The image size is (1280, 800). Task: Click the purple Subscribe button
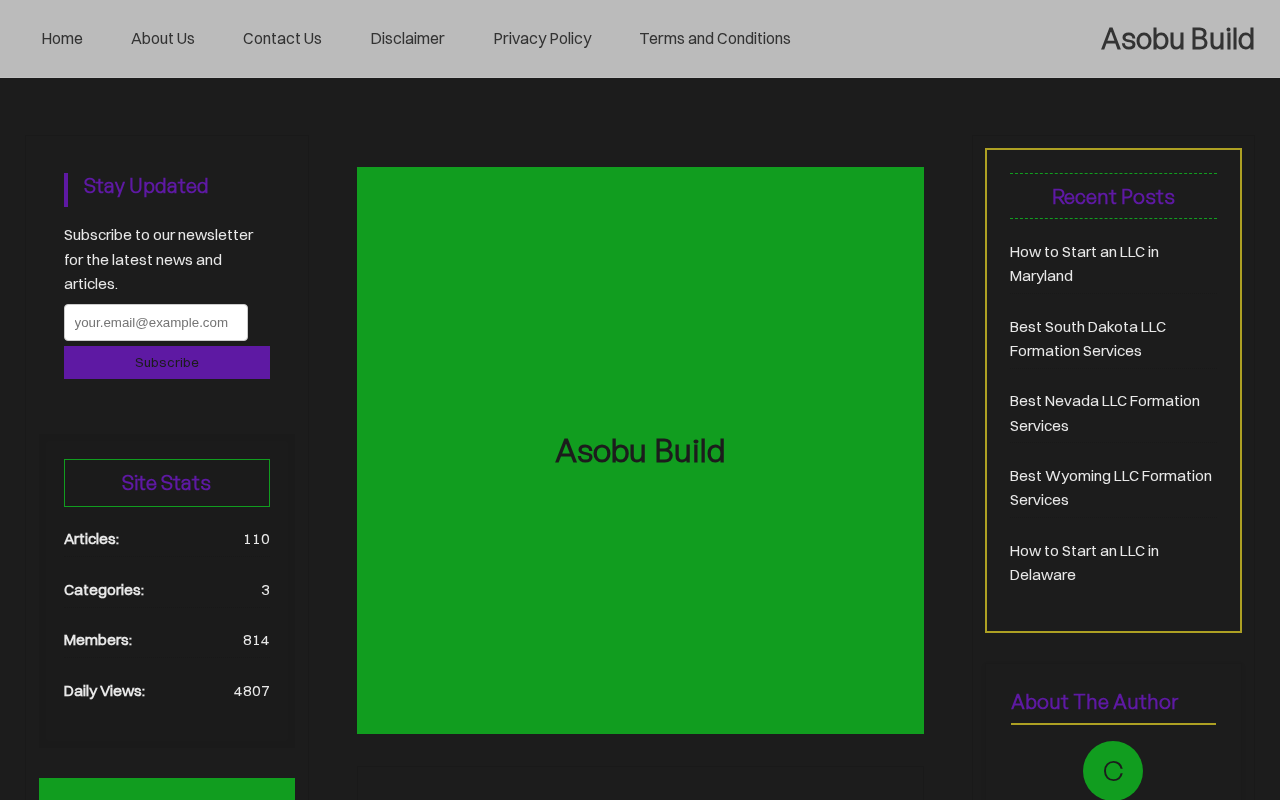(167, 362)
